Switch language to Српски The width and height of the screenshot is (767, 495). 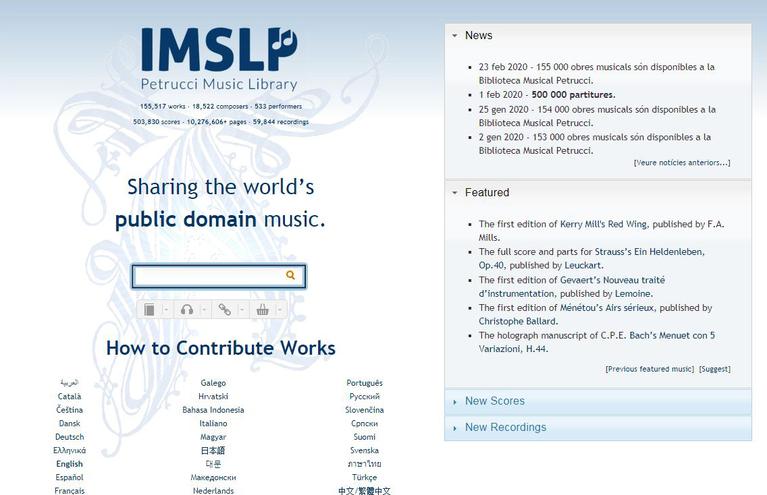click(364, 423)
